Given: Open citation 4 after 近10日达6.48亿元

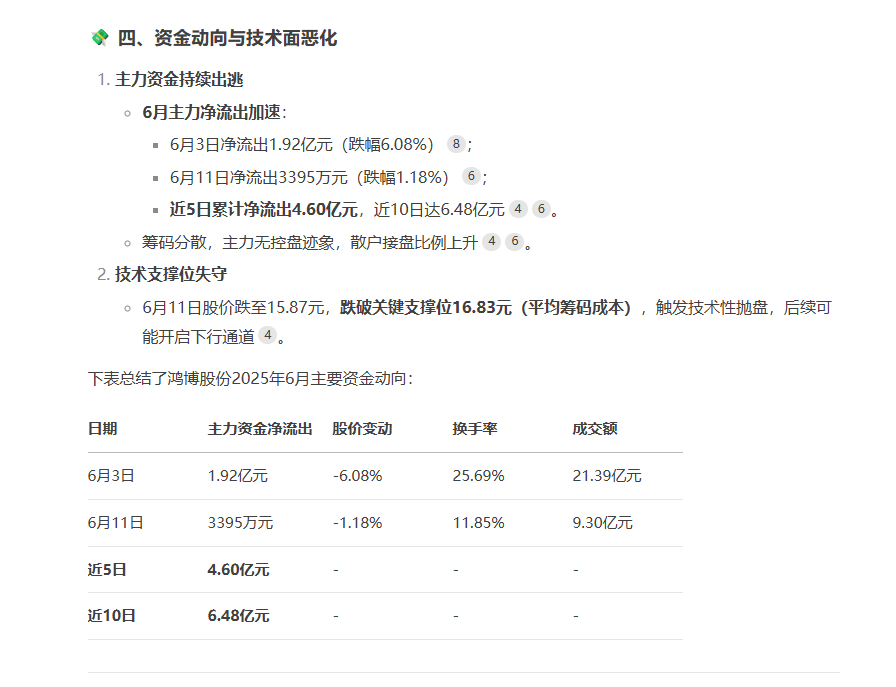Looking at the screenshot, I should coord(518,209).
